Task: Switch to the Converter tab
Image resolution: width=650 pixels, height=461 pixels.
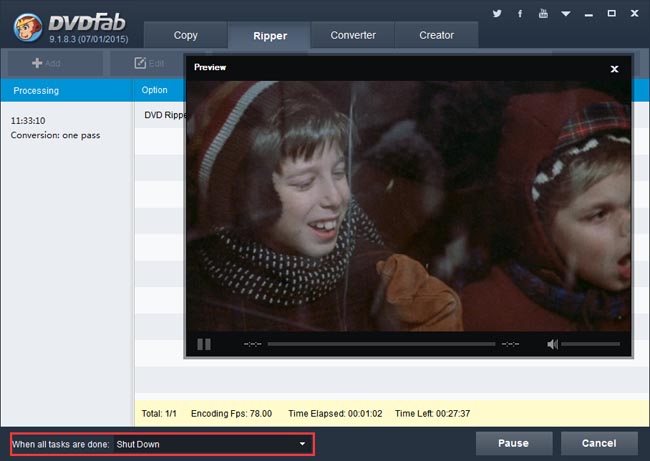Action: point(353,35)
